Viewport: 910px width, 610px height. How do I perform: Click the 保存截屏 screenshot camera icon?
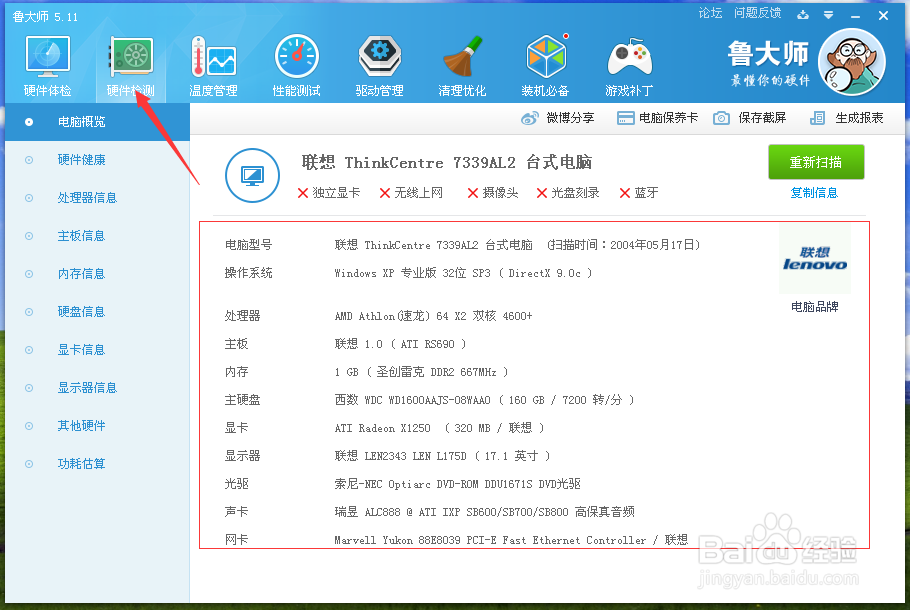click(722, 117)
